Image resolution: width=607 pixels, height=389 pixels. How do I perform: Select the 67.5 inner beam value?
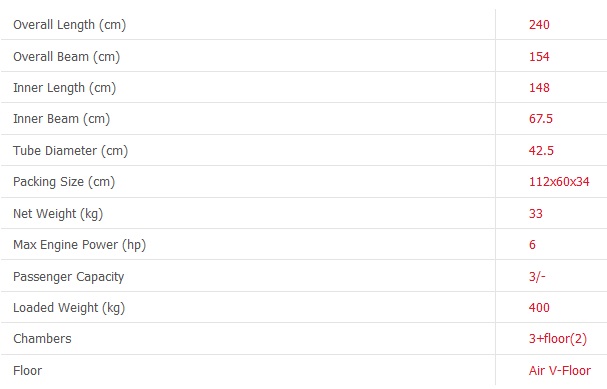541,119
